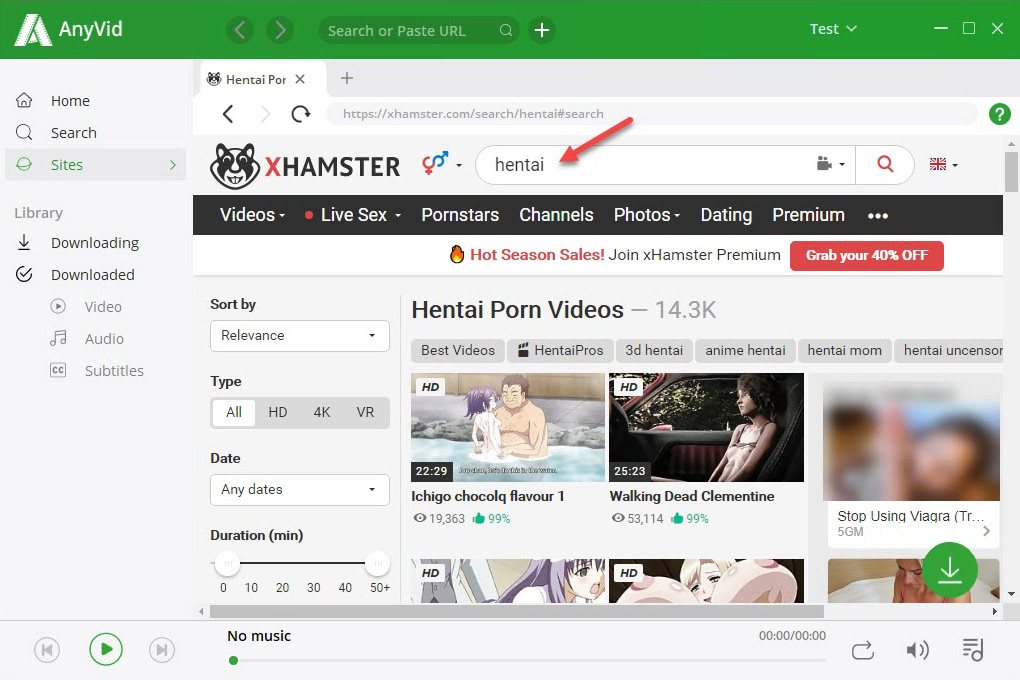Select the HD type filter
The image size is (1020, 680).
tap(278, 413)
